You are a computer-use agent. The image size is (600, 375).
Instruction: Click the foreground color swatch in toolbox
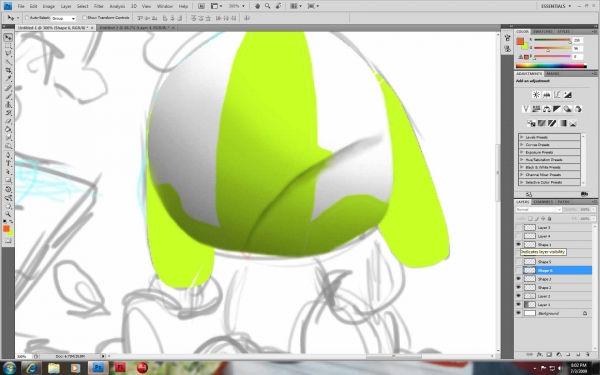[6, 229]
